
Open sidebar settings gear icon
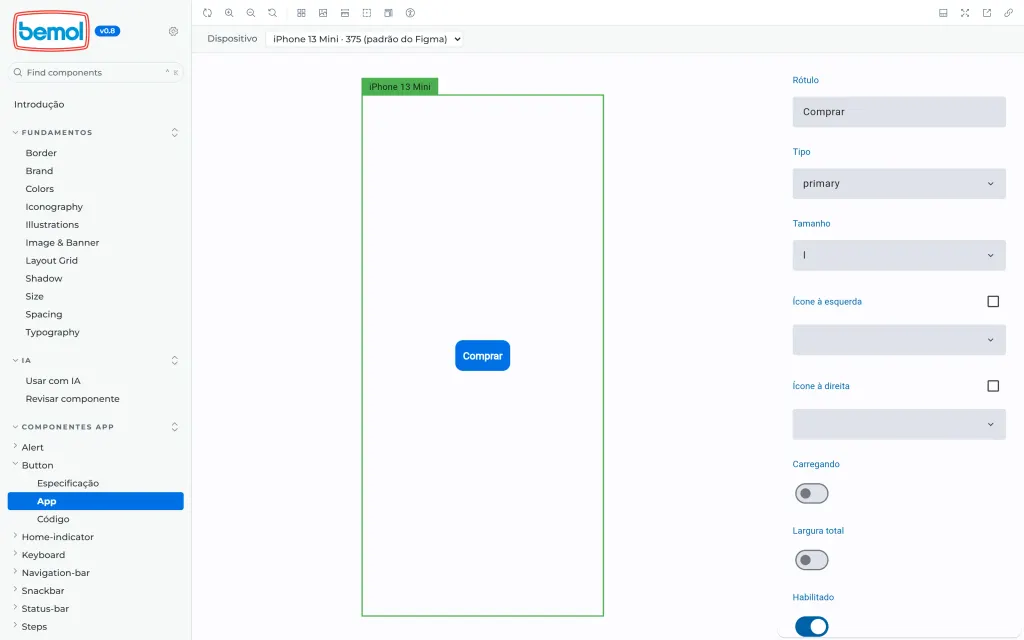173,31
